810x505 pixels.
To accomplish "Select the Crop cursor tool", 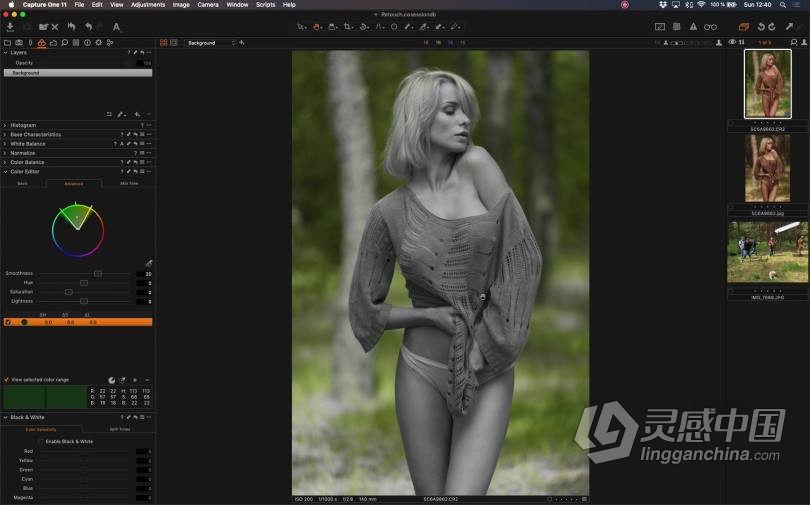I will [x=348, y=27].
